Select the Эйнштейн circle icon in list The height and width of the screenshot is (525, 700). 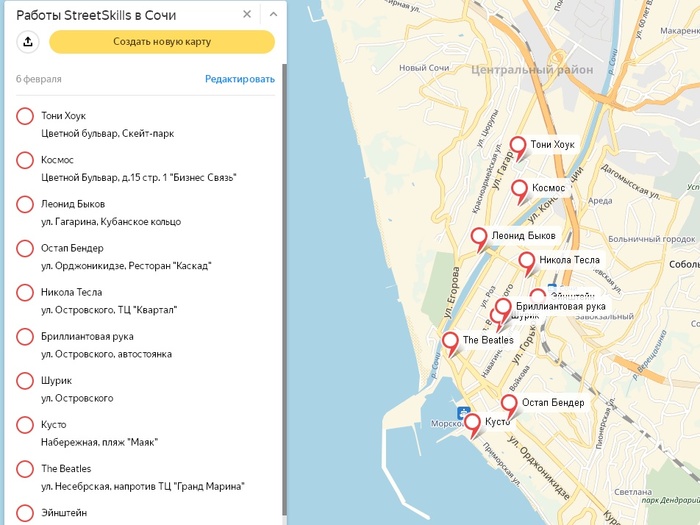[25, 513]
